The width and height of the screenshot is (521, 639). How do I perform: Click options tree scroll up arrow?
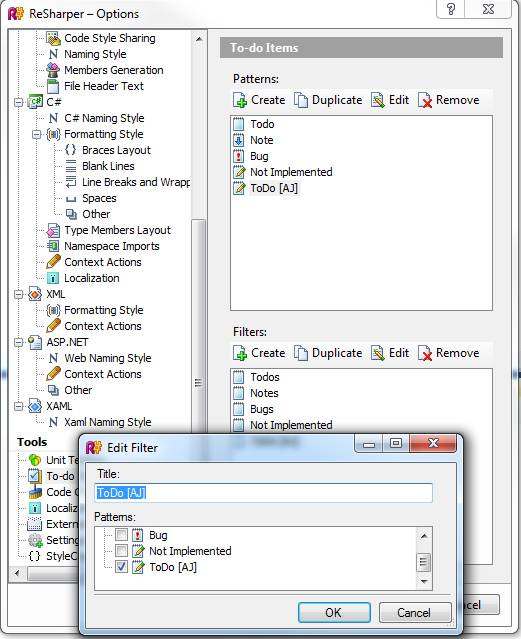(199, 40)
